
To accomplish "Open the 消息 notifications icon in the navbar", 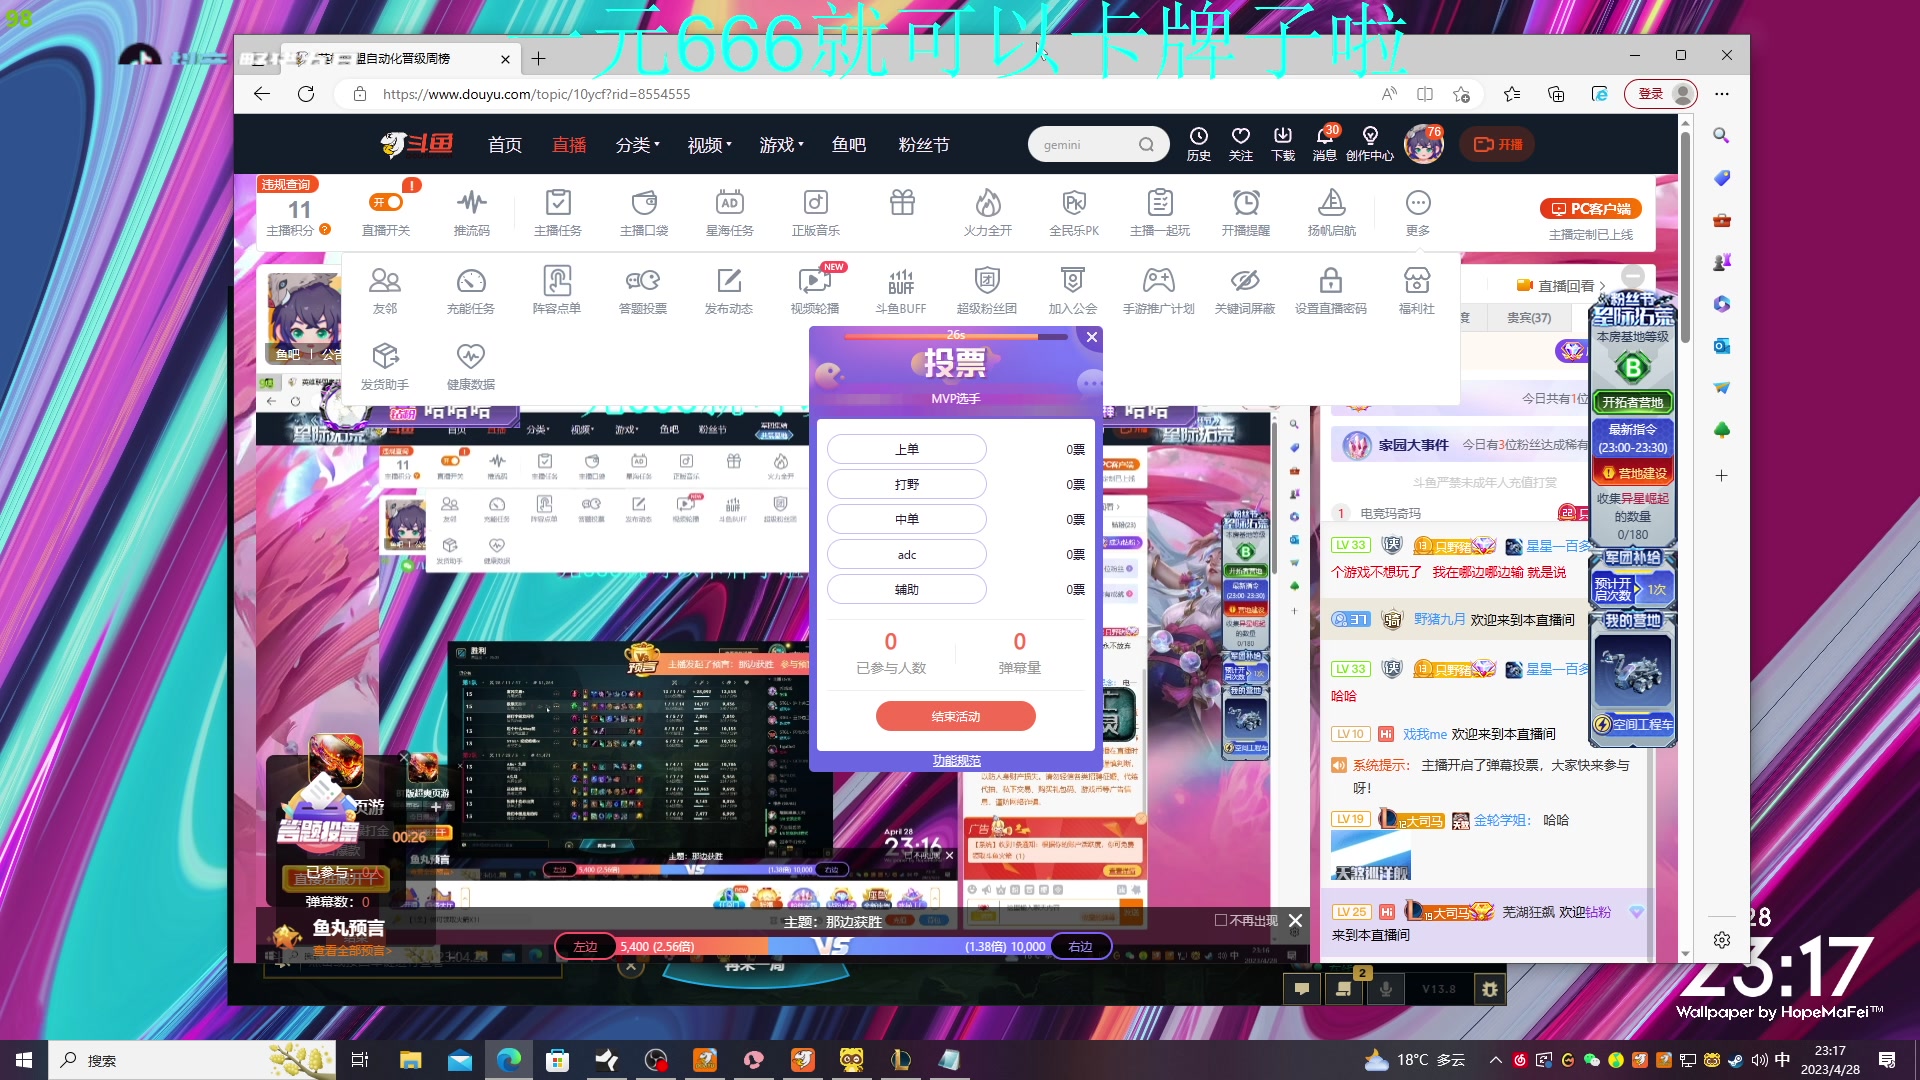I will coord(1324,143).
